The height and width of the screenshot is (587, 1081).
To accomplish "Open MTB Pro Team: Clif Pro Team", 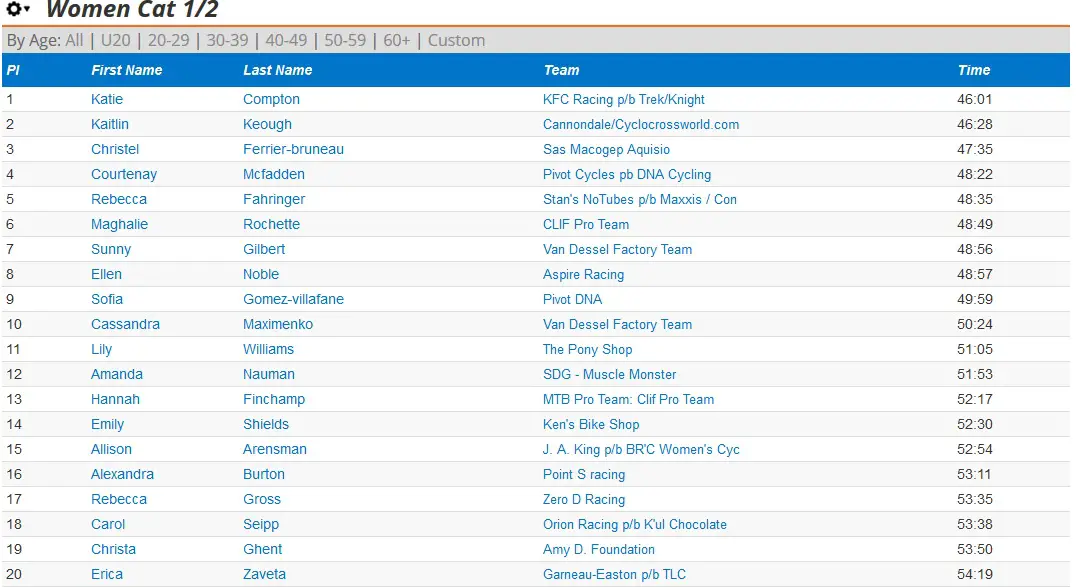I will (x=628, y=399).
